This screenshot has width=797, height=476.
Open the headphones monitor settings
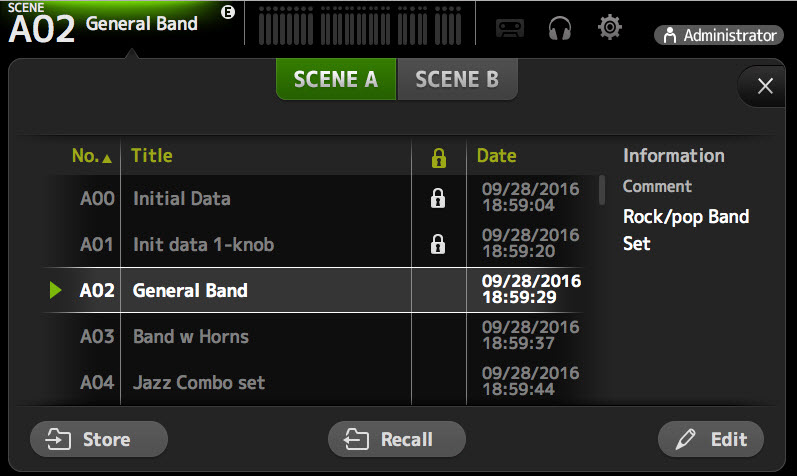pyautogui.click(x=560, y=28)
